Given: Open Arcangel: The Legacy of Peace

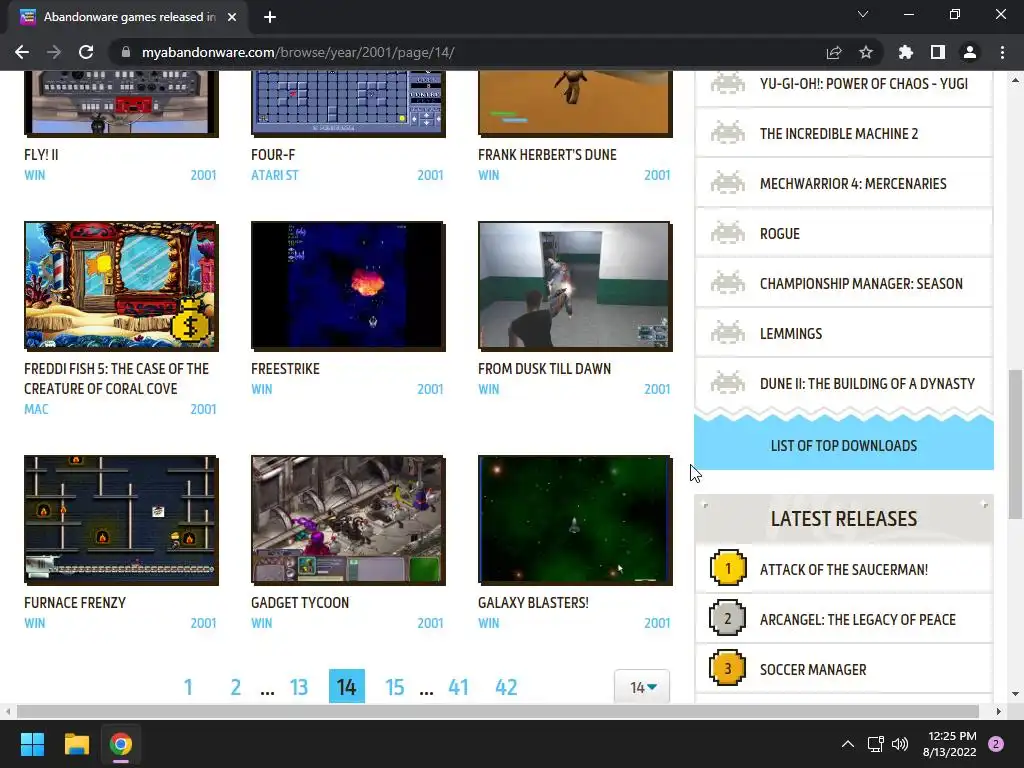Looking at the screenshot, I should tap(857, 620).
